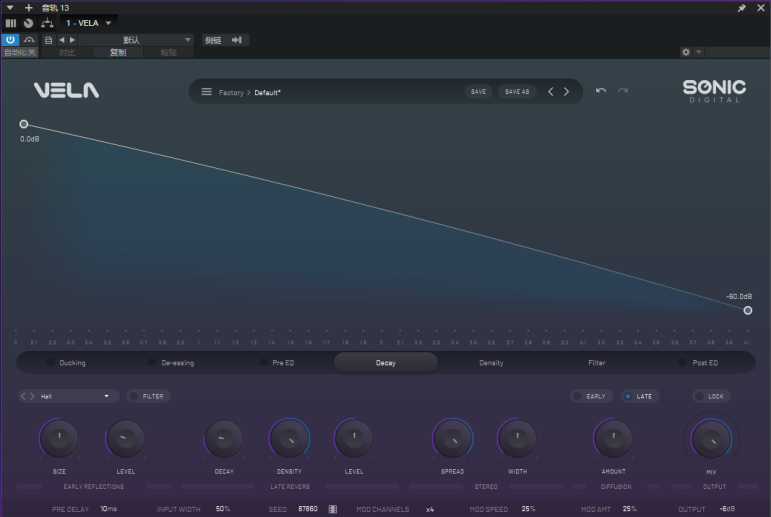Enable the early reflections FILTER toggle
Screen dimensions: 771x517
point(148,396)
